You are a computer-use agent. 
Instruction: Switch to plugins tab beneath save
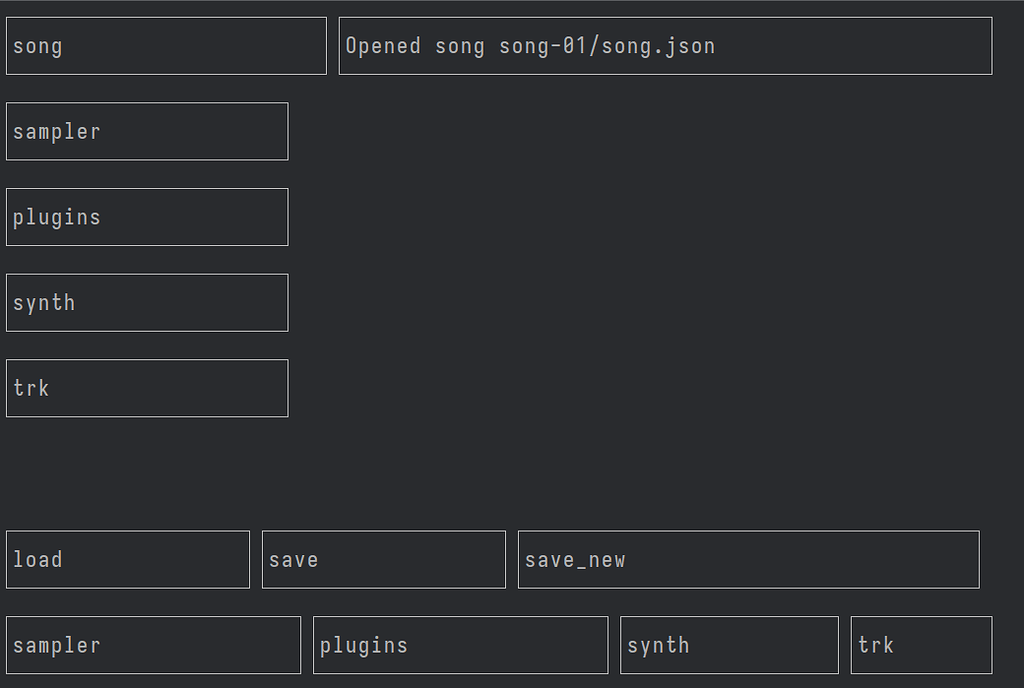click(x=460, y=645)
